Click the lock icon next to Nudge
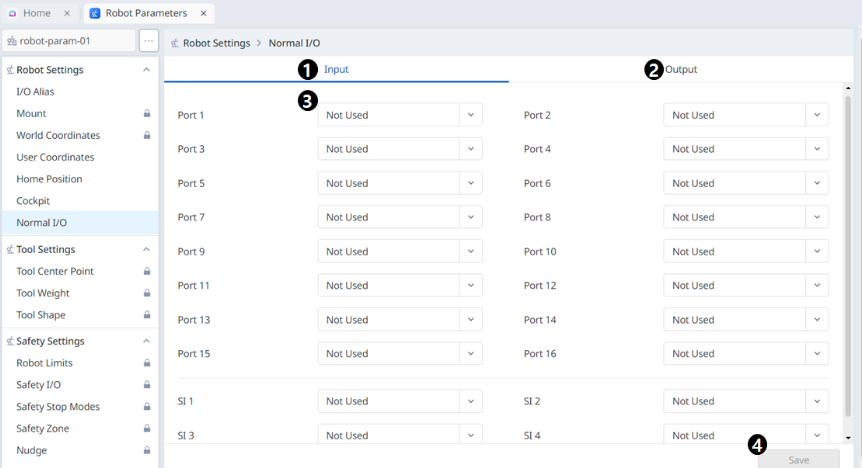This screenshot has width=862, height=468. [x=147, y=451]
